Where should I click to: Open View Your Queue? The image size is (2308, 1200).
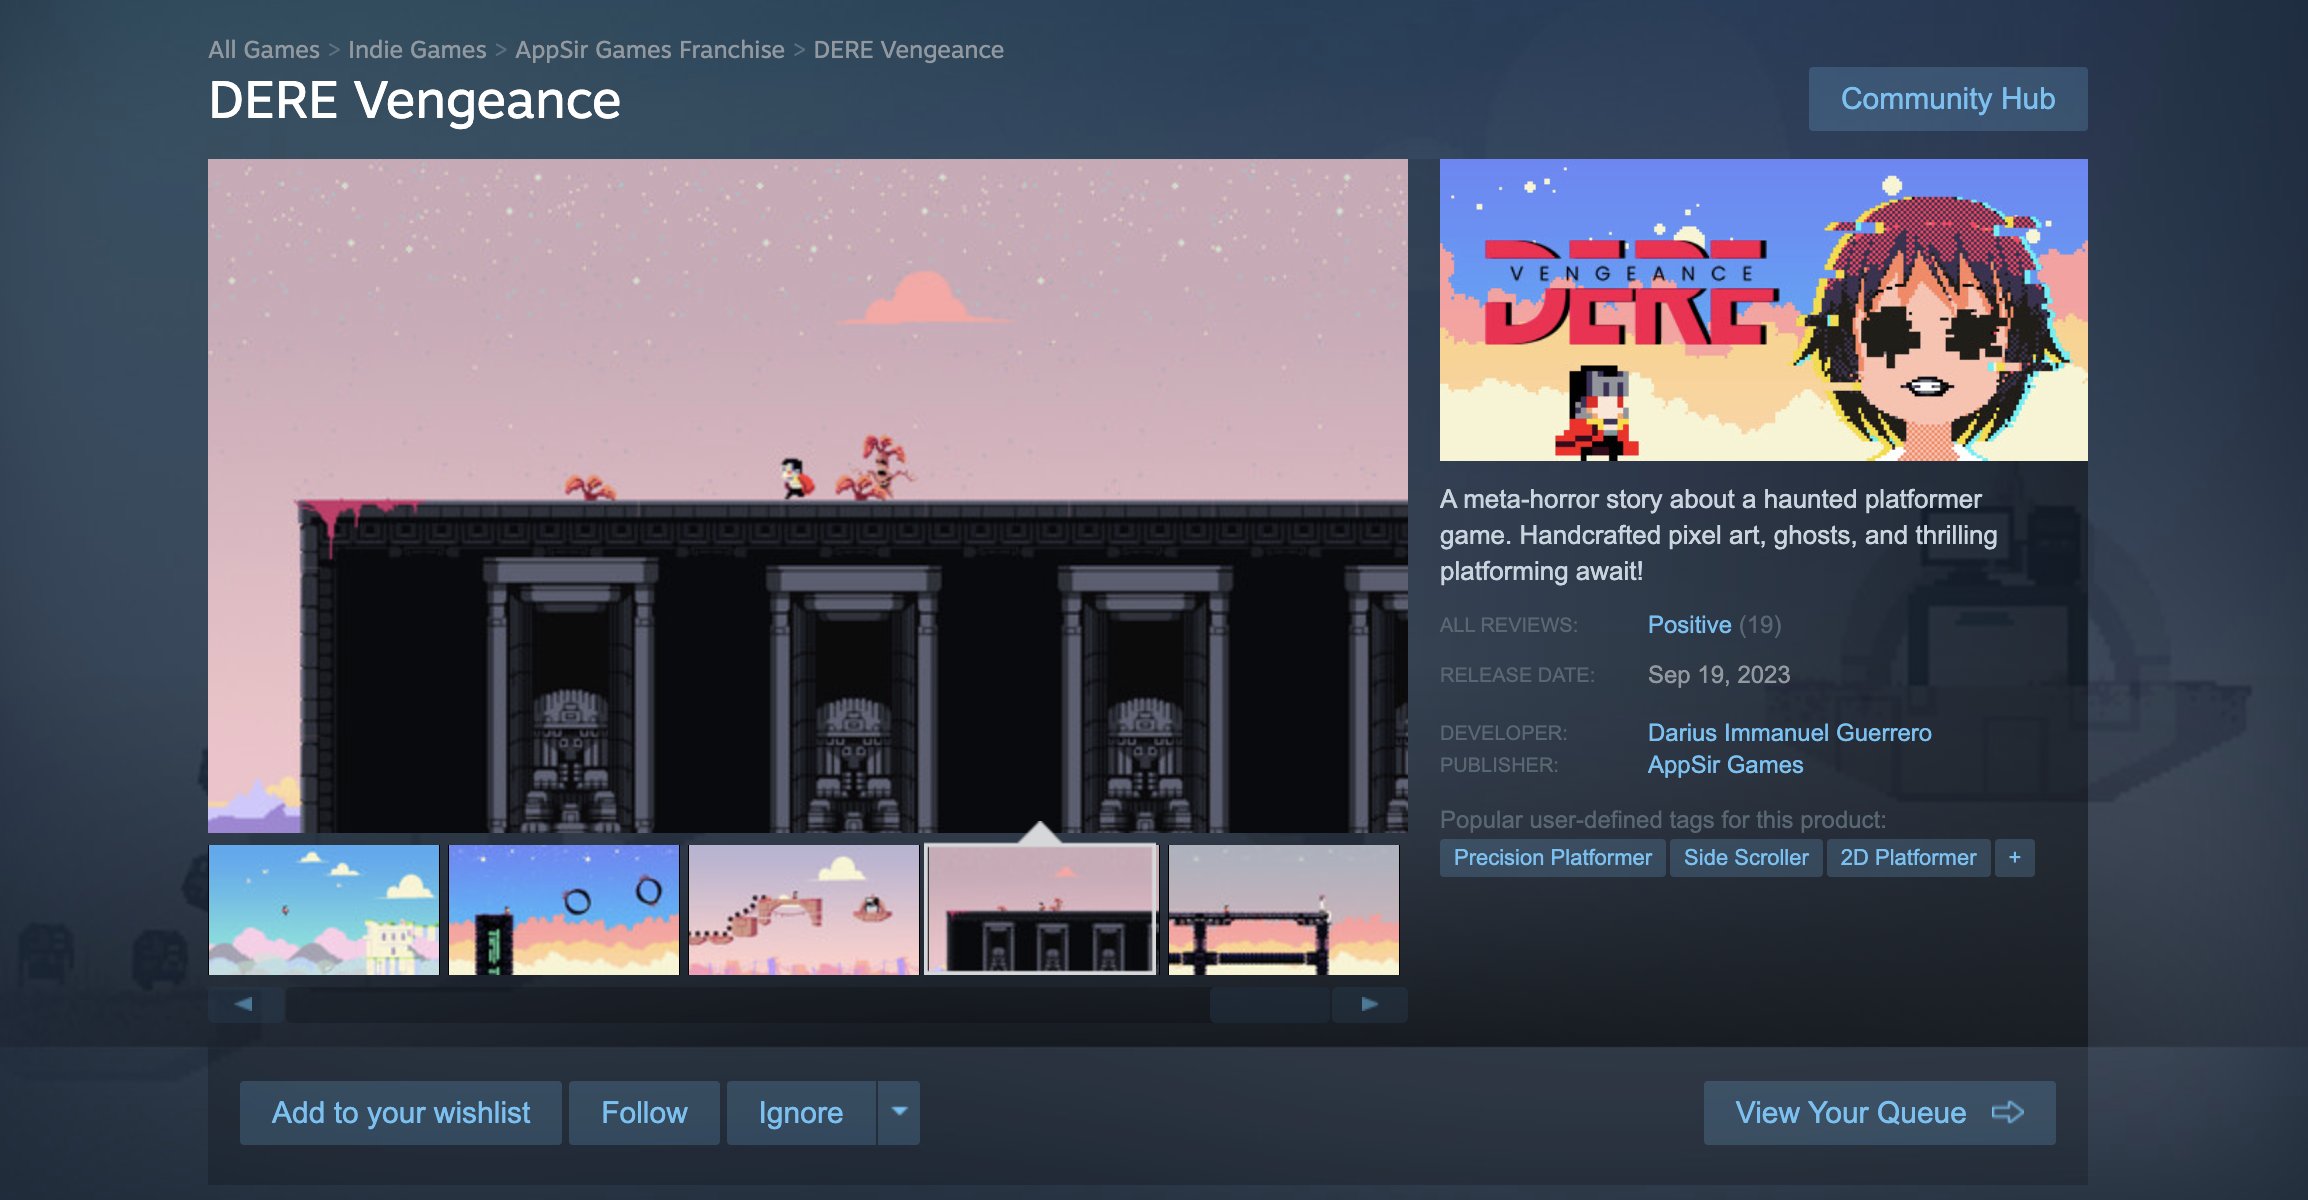(x=1880, y=1113)
